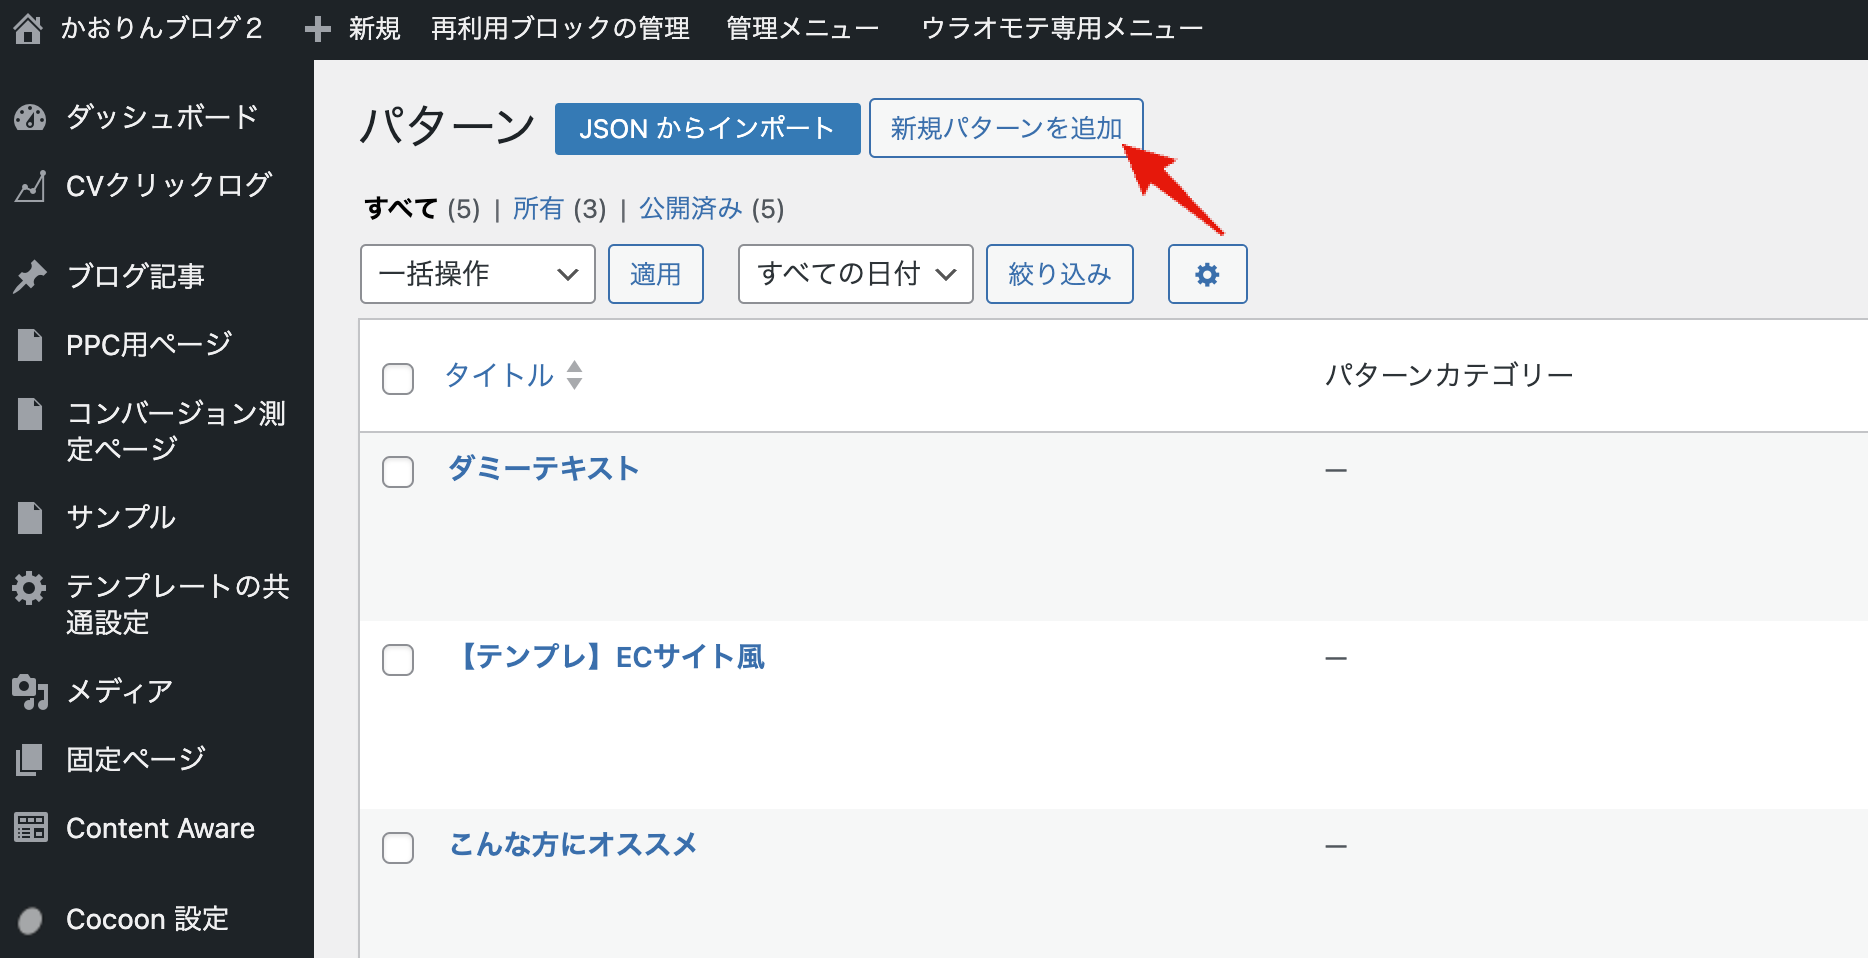The image size is (1868, 958).
Task: Click the テンプレートの共通設定 gear icon
Action: (30, 587)
